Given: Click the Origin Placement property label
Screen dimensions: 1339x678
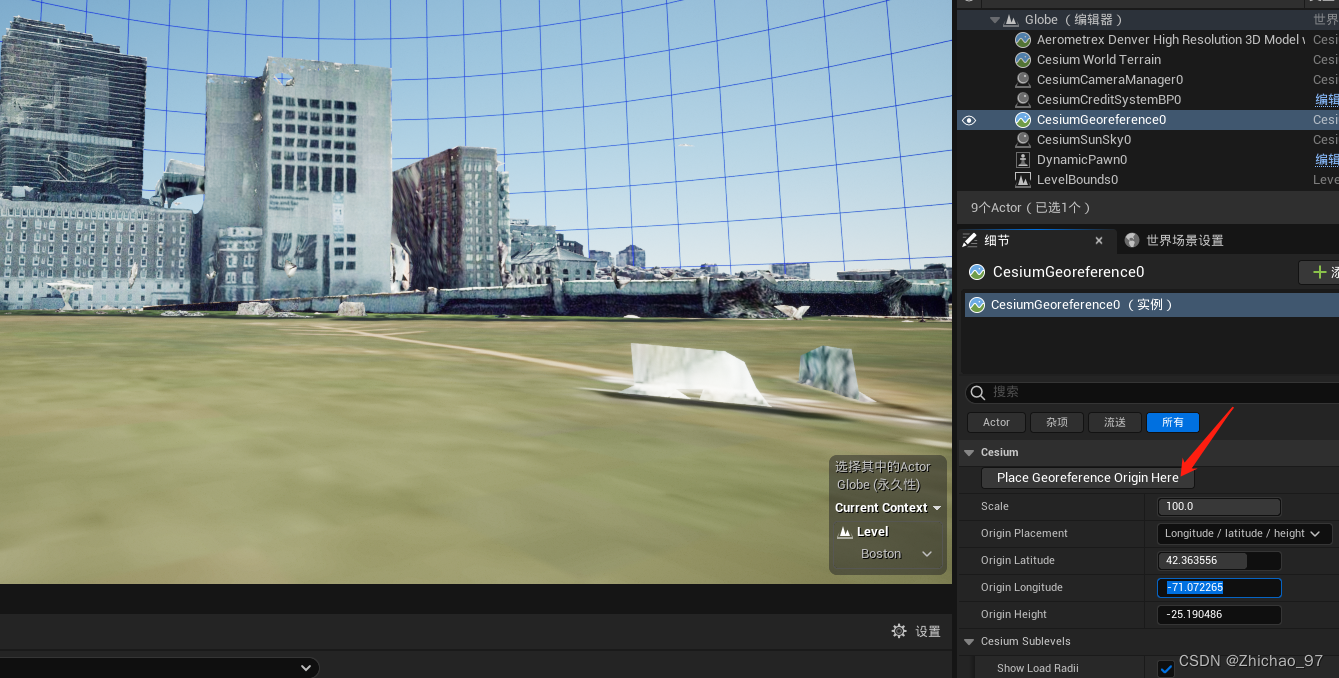Looking at the screenshot, I should tap(1024, 534).
